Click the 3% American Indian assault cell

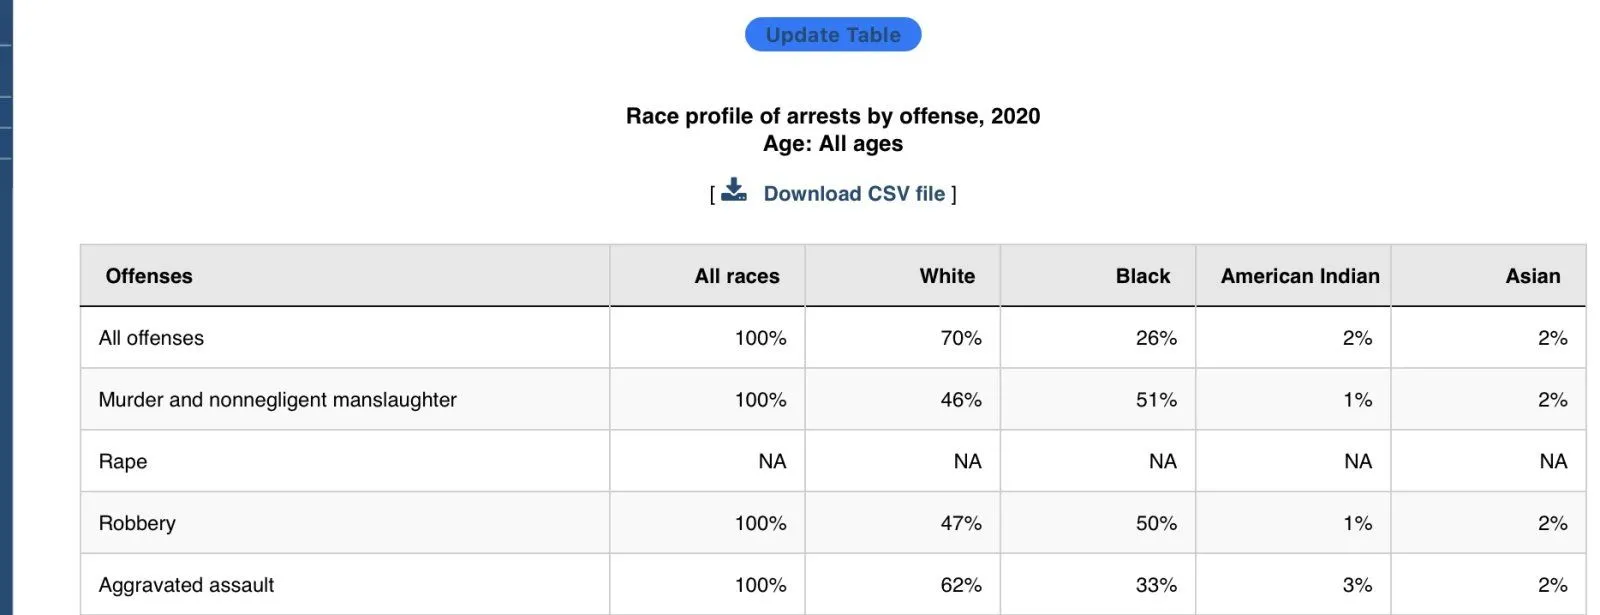pos(1357,586)
